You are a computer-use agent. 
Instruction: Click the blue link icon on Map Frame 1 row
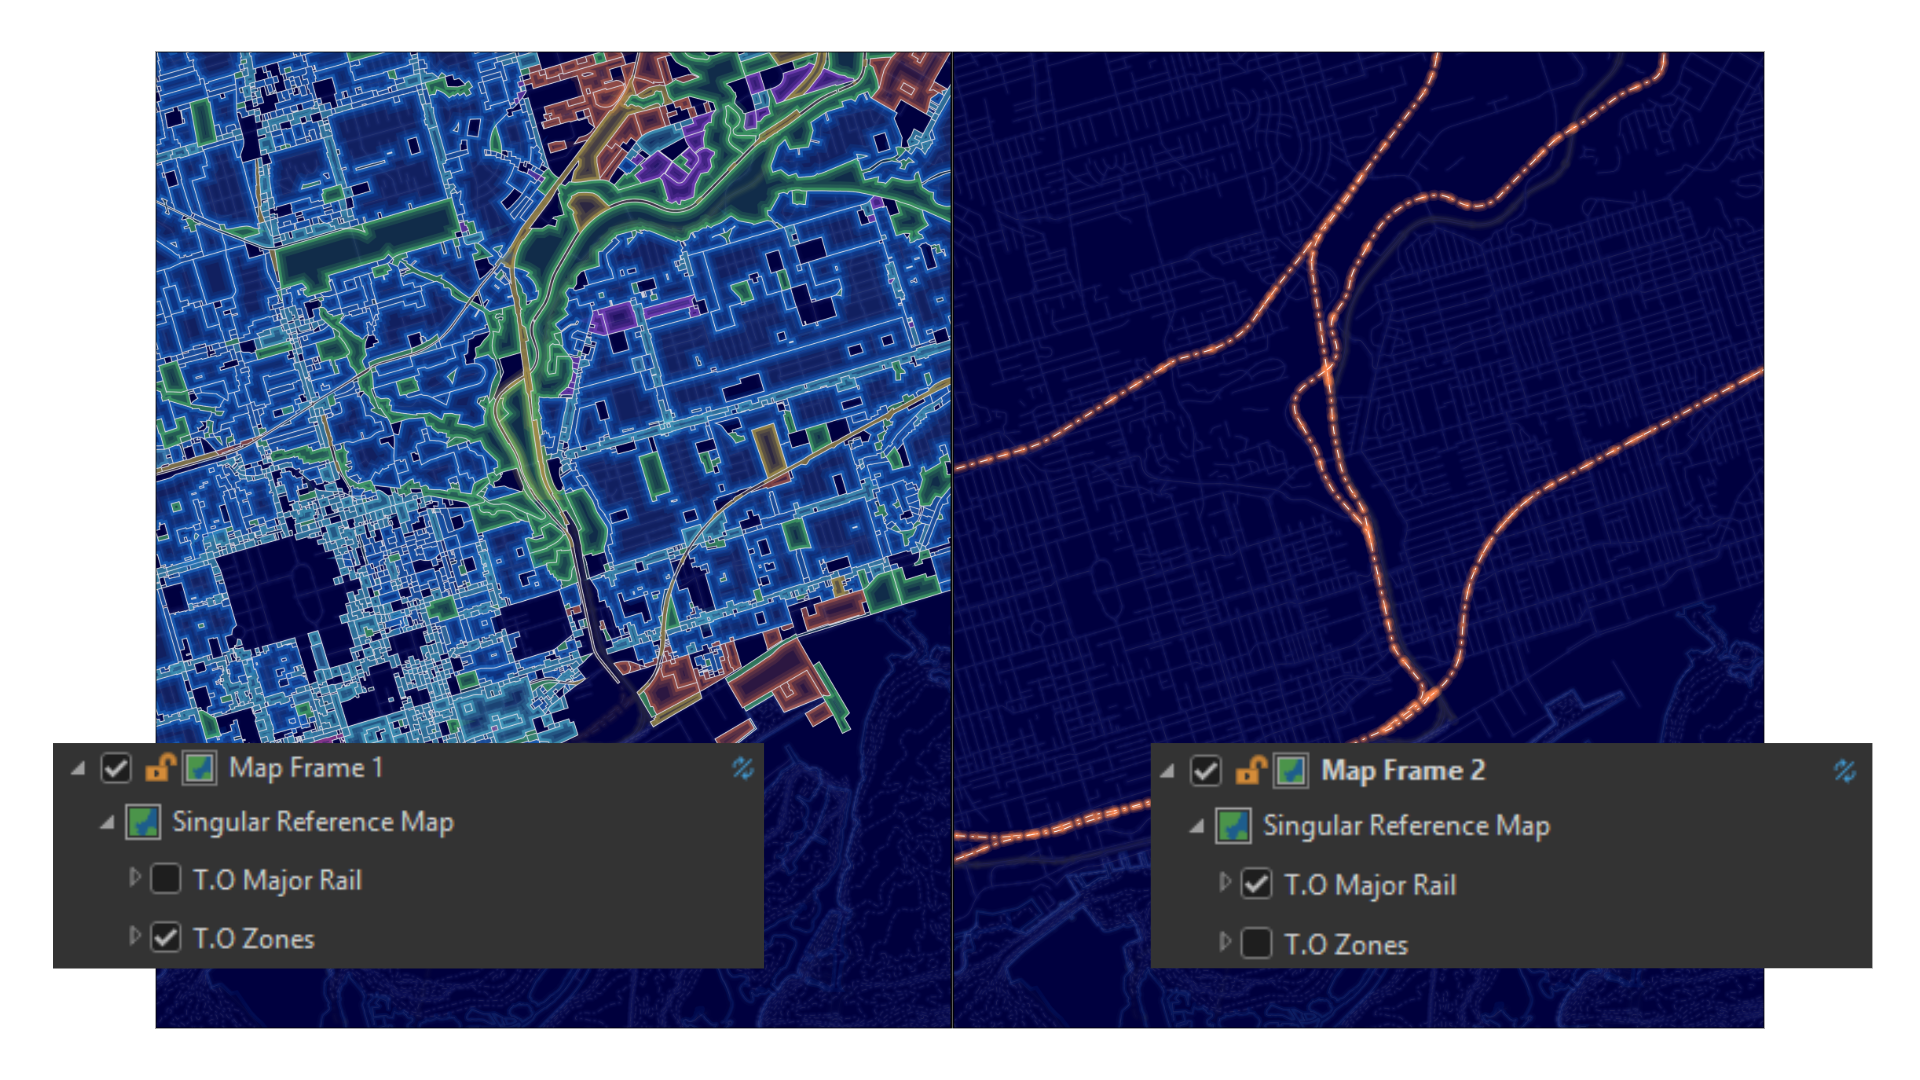point(742,768)
